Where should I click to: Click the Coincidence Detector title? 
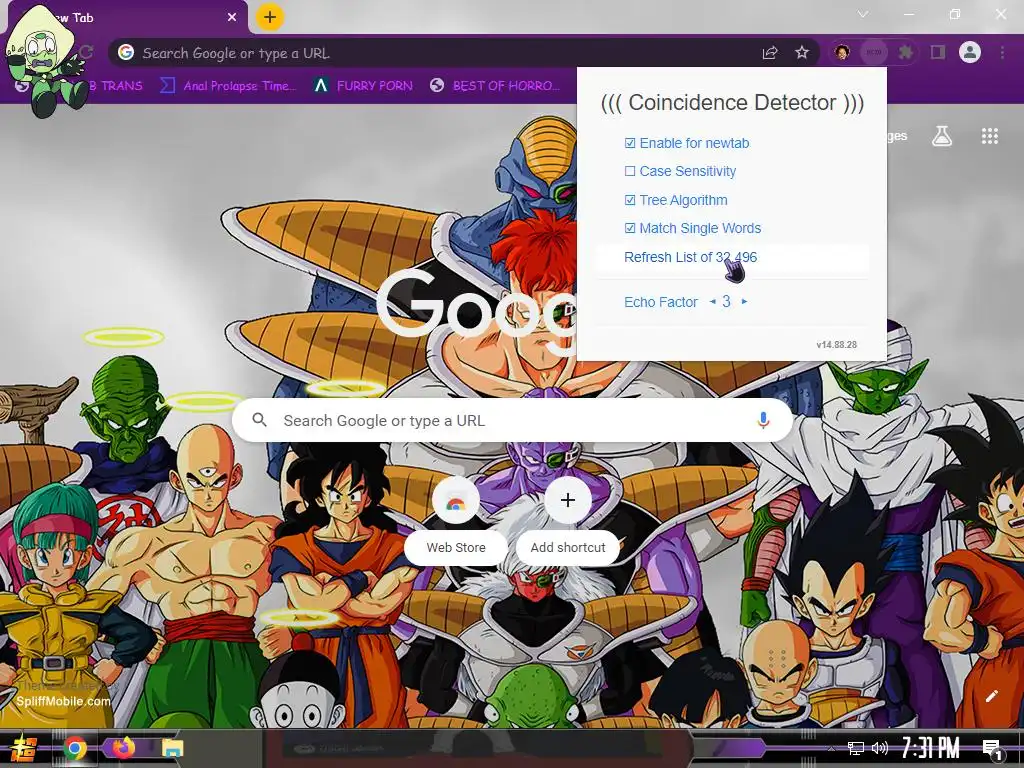tap(732, 103)
